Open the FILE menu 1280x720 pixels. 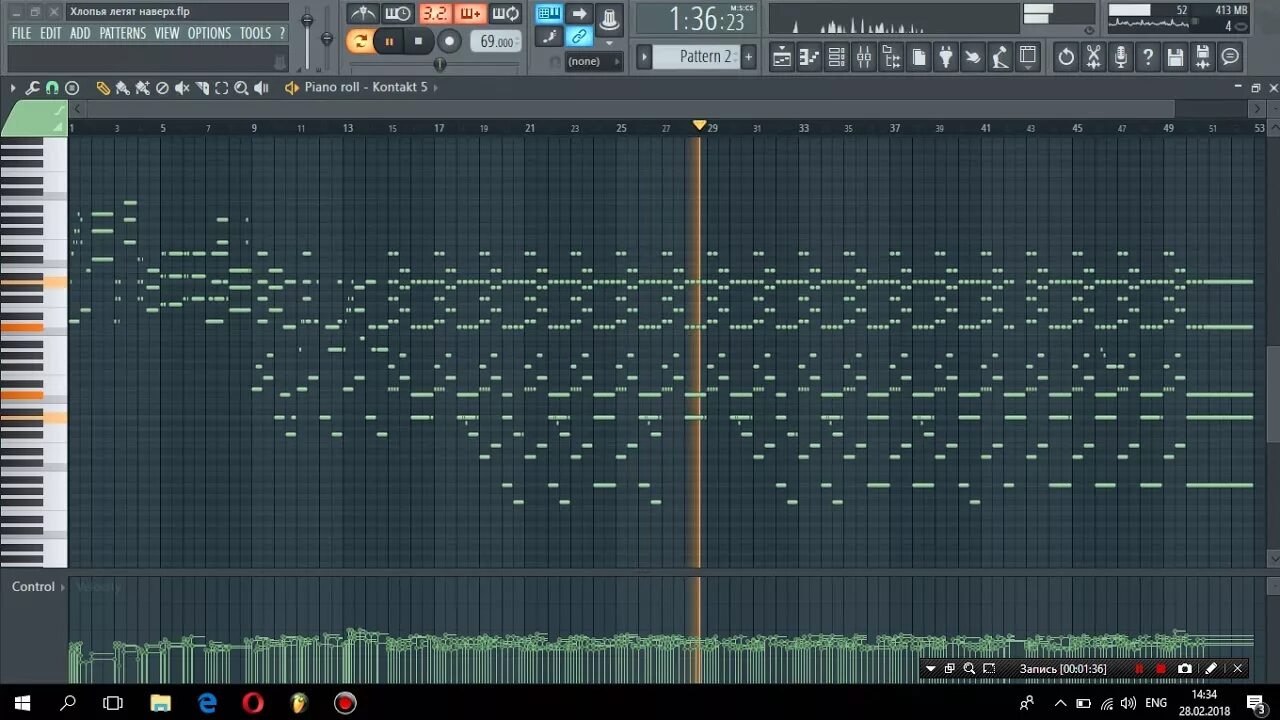tap(21, 33)
